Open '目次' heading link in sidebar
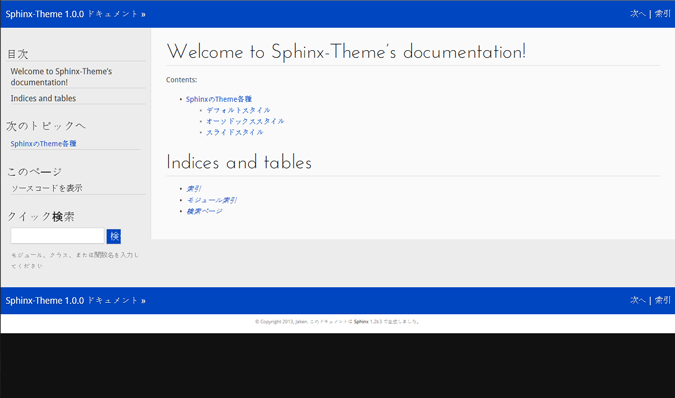Viewport: 675px width, 398px height. 18,54
